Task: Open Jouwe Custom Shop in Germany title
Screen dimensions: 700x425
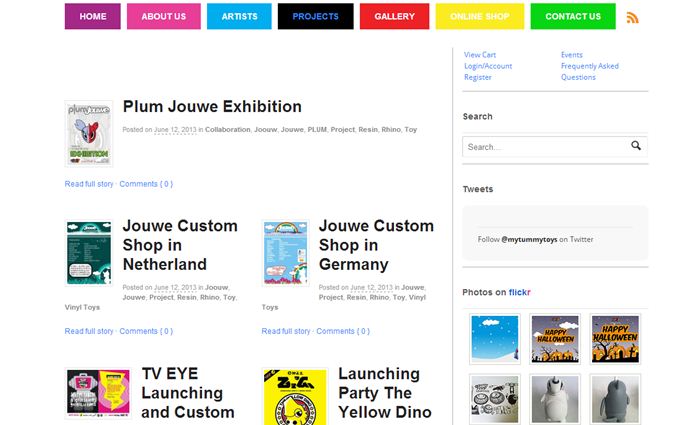Action: (376, 245)
